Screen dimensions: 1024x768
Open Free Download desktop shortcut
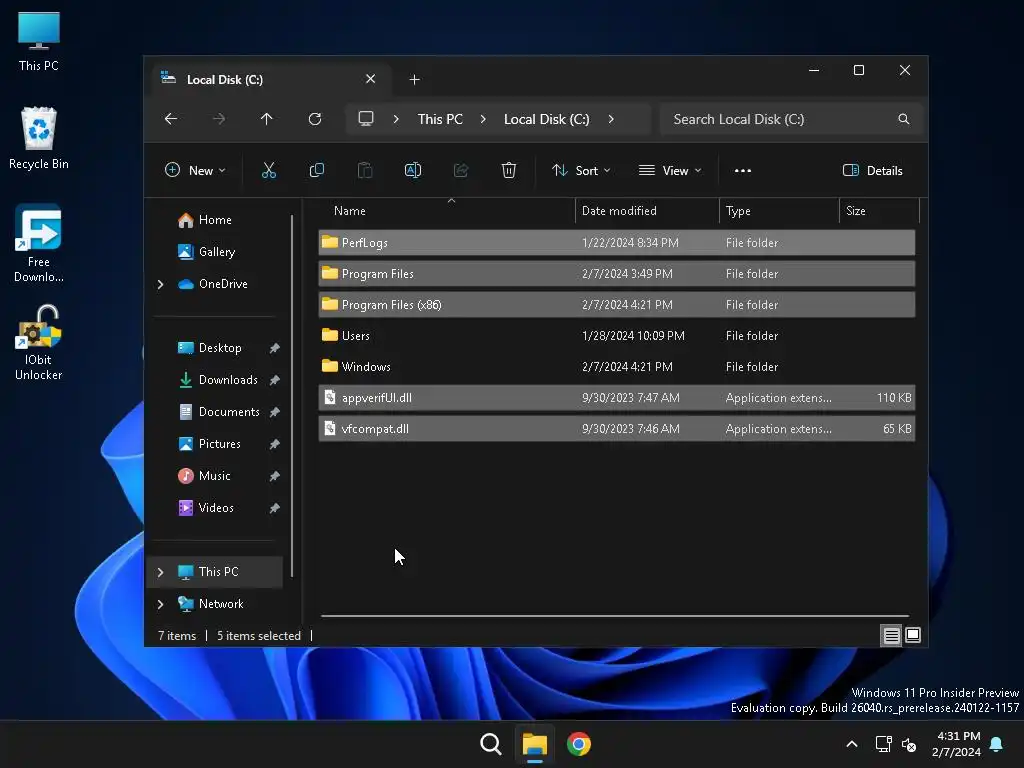pos(39,244)
